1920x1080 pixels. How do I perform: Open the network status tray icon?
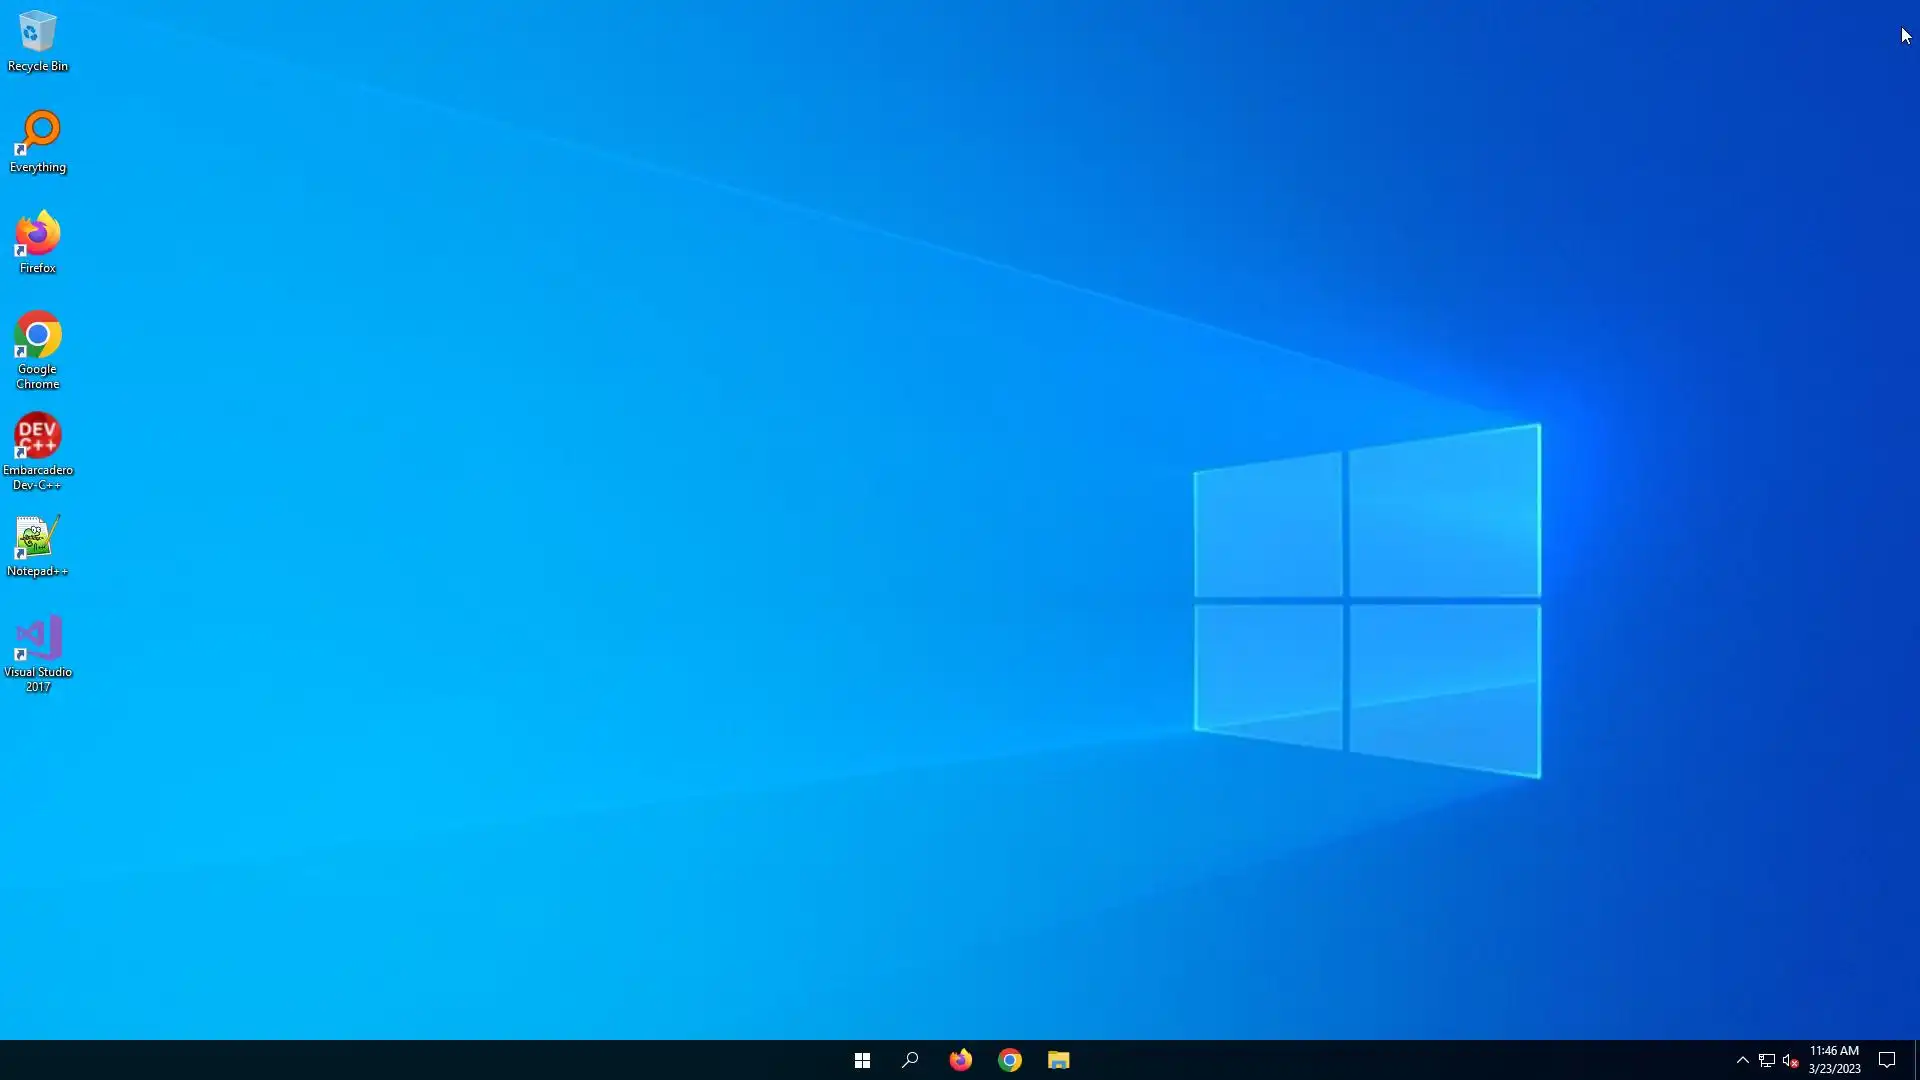[1767, 1060]
